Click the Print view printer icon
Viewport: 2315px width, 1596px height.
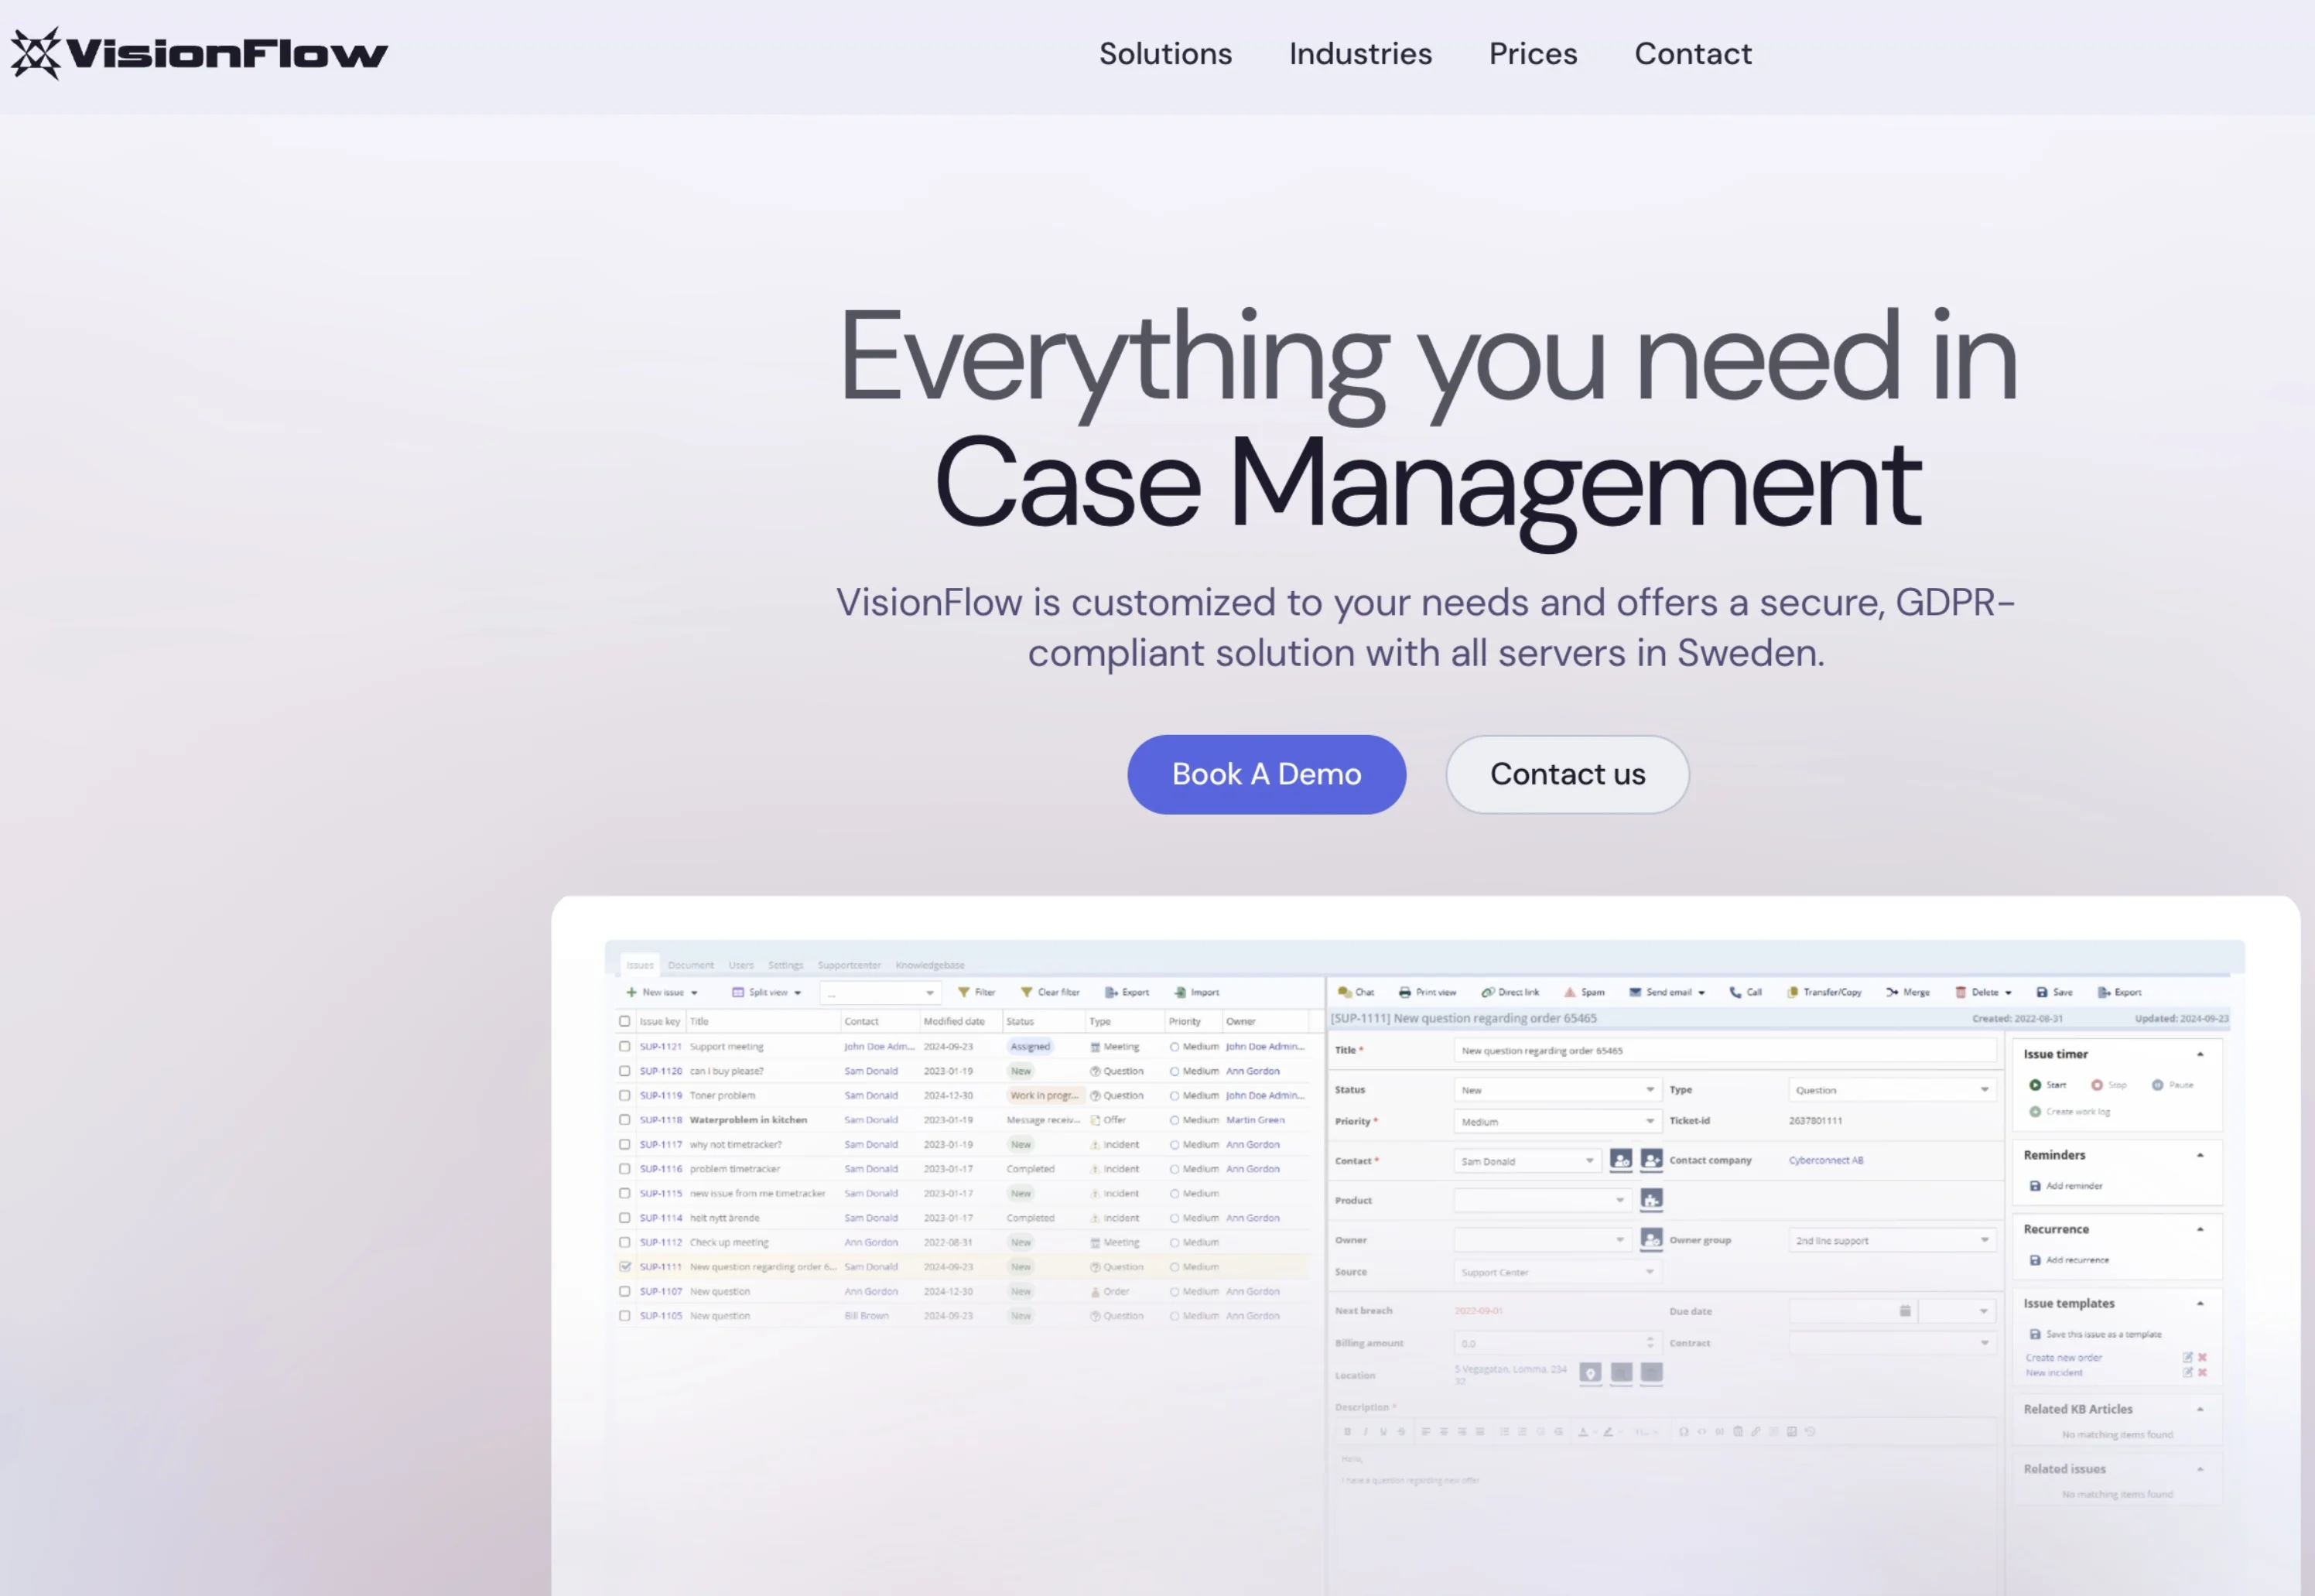tap(1404, 992)
